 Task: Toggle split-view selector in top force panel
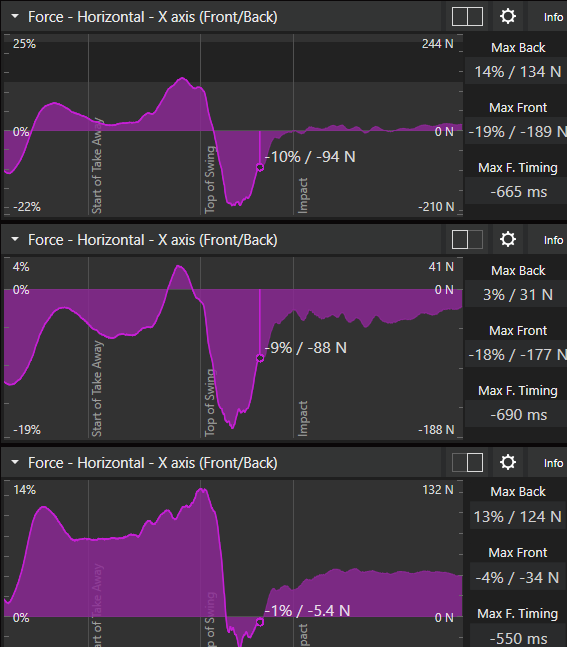(x=468, y=17)
